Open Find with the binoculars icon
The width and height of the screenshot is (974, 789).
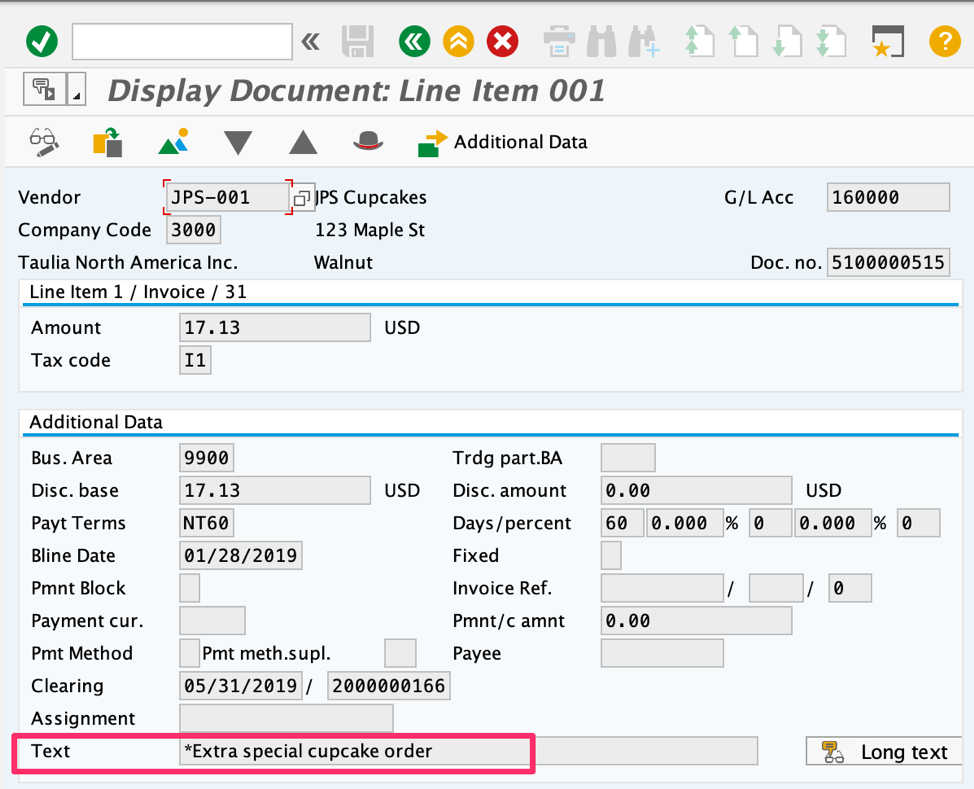601,42
